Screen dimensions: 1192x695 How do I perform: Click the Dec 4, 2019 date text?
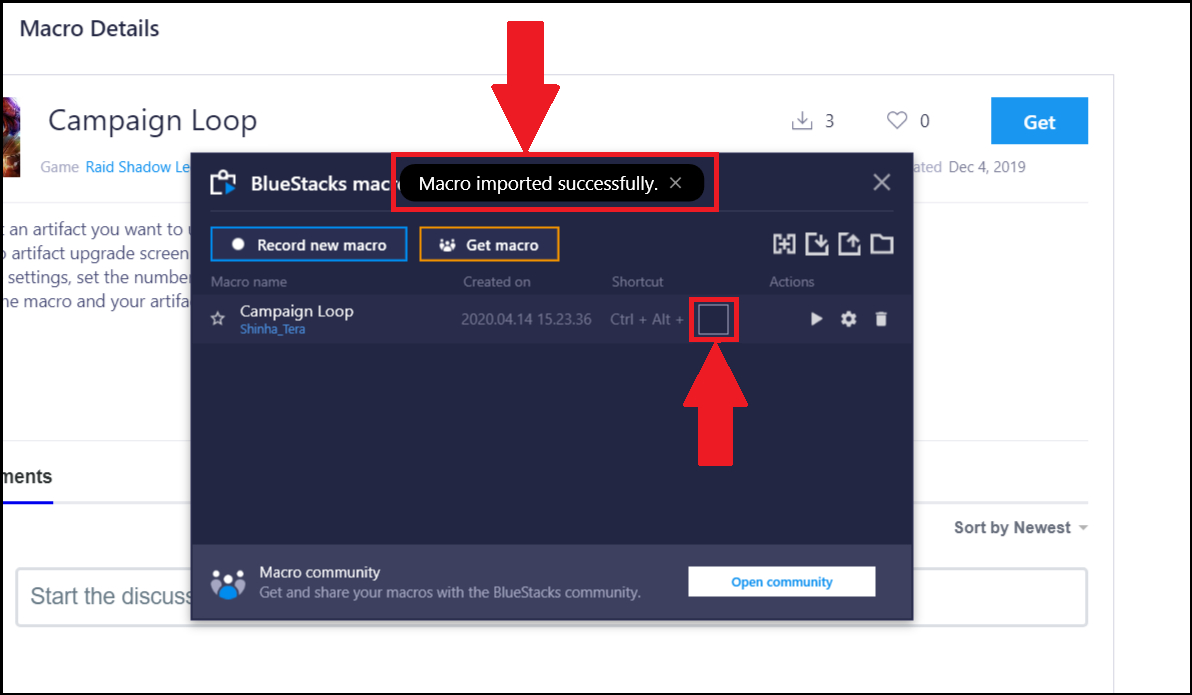pyautogui.click(x=987, y=167)
